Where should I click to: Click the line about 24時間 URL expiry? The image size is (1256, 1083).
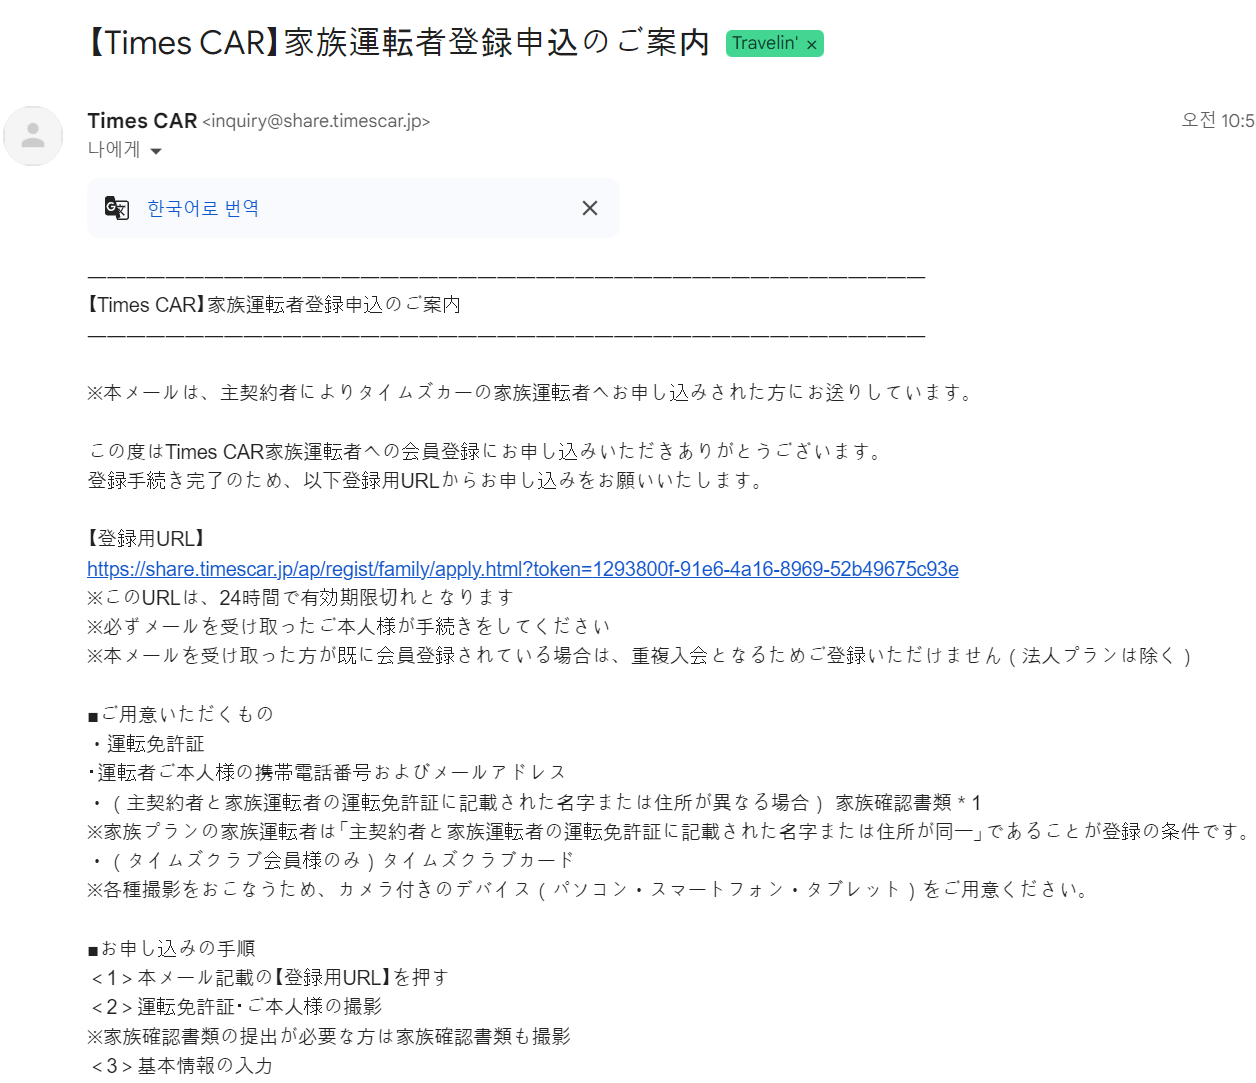300,597
